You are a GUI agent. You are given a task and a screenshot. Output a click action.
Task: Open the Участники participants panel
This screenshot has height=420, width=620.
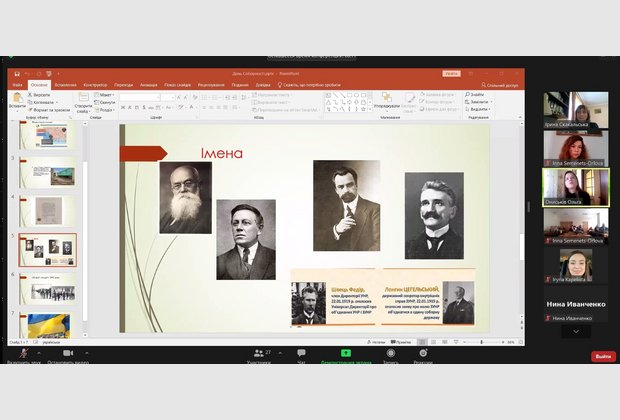click(x=260, y=354)
